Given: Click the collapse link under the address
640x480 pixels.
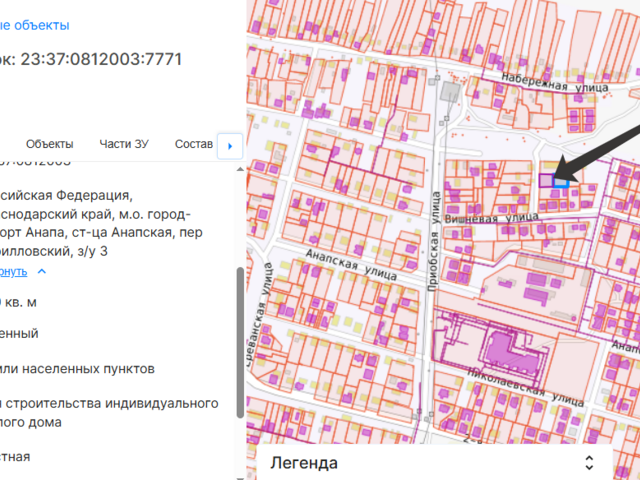Looking at the screenshot, I should [x=14, y=271].
